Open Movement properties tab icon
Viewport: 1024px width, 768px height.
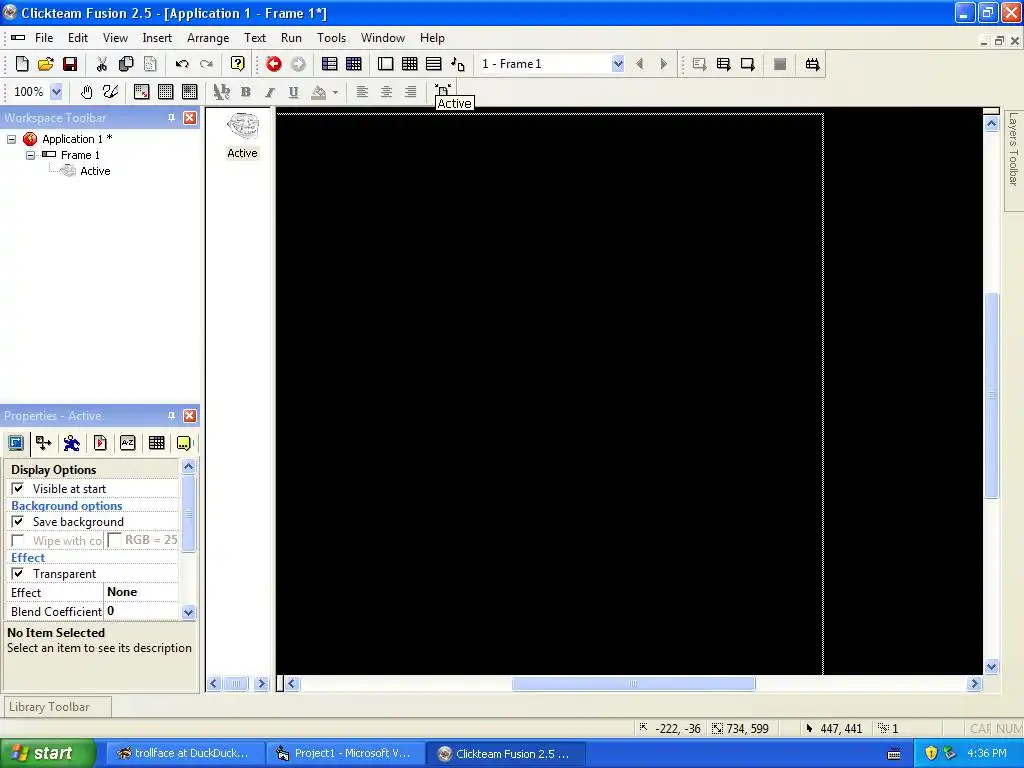[x=44, y=443]
